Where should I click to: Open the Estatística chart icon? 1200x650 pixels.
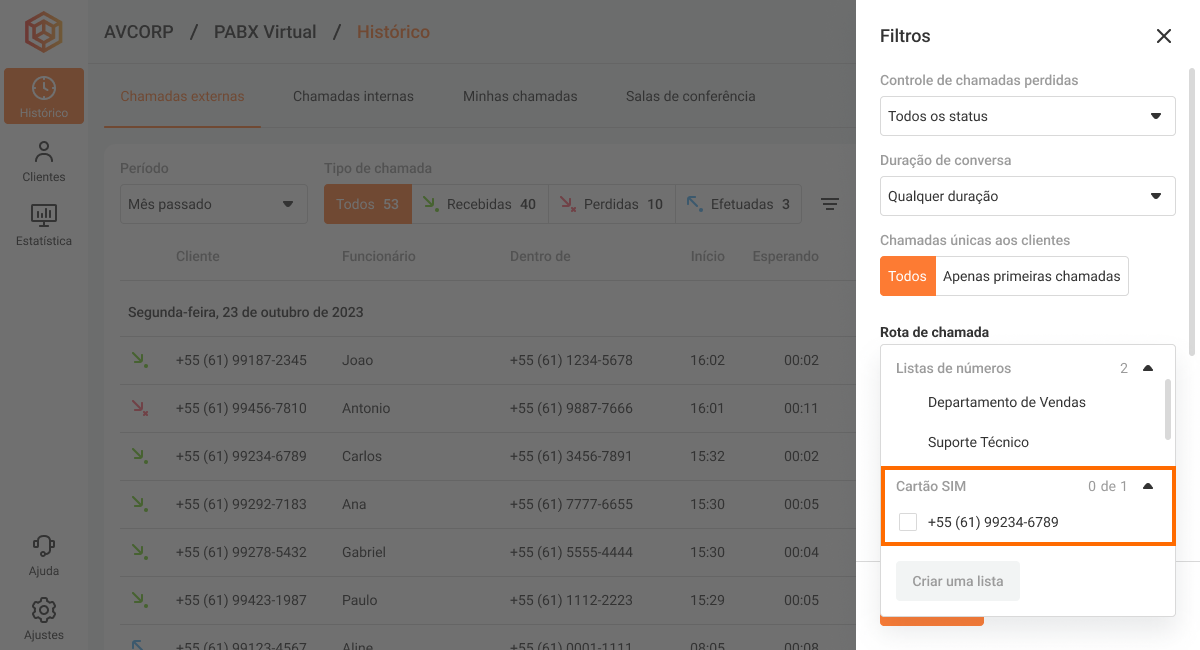coord(43,224)
